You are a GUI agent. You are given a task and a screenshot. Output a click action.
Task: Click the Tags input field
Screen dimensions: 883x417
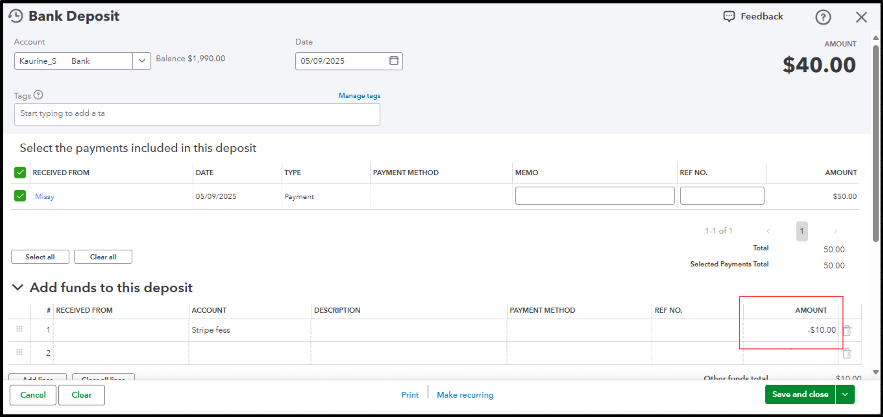click(197, 114)
